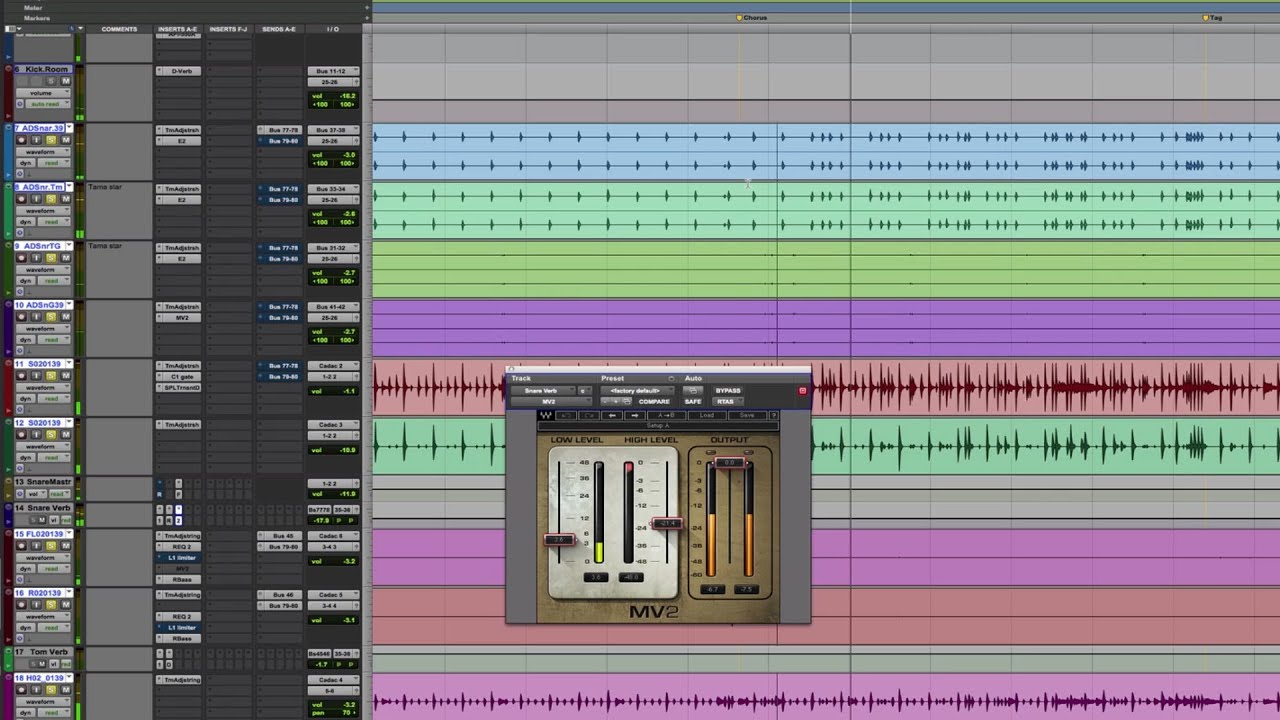Click the plugin automation enable icon under Auto
The height and width of the screenshot is (720, 1280).
[692, 390]
